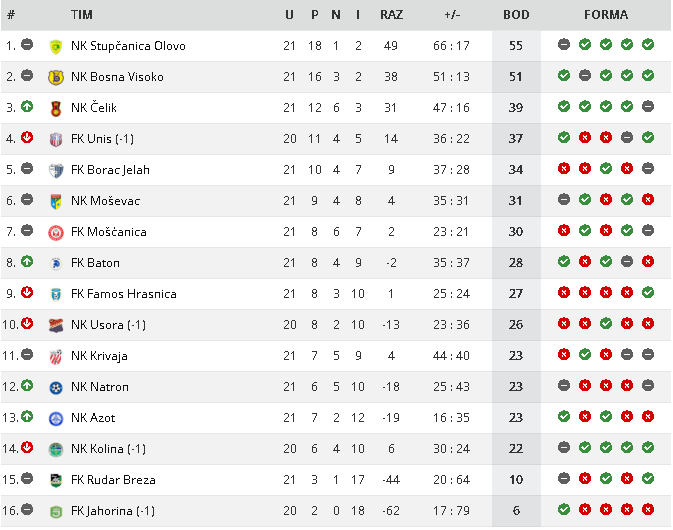The width and height of the screenshot is (673, 530).
Task: Open NK Krivaja team link
Action: [x=99, y=356]
